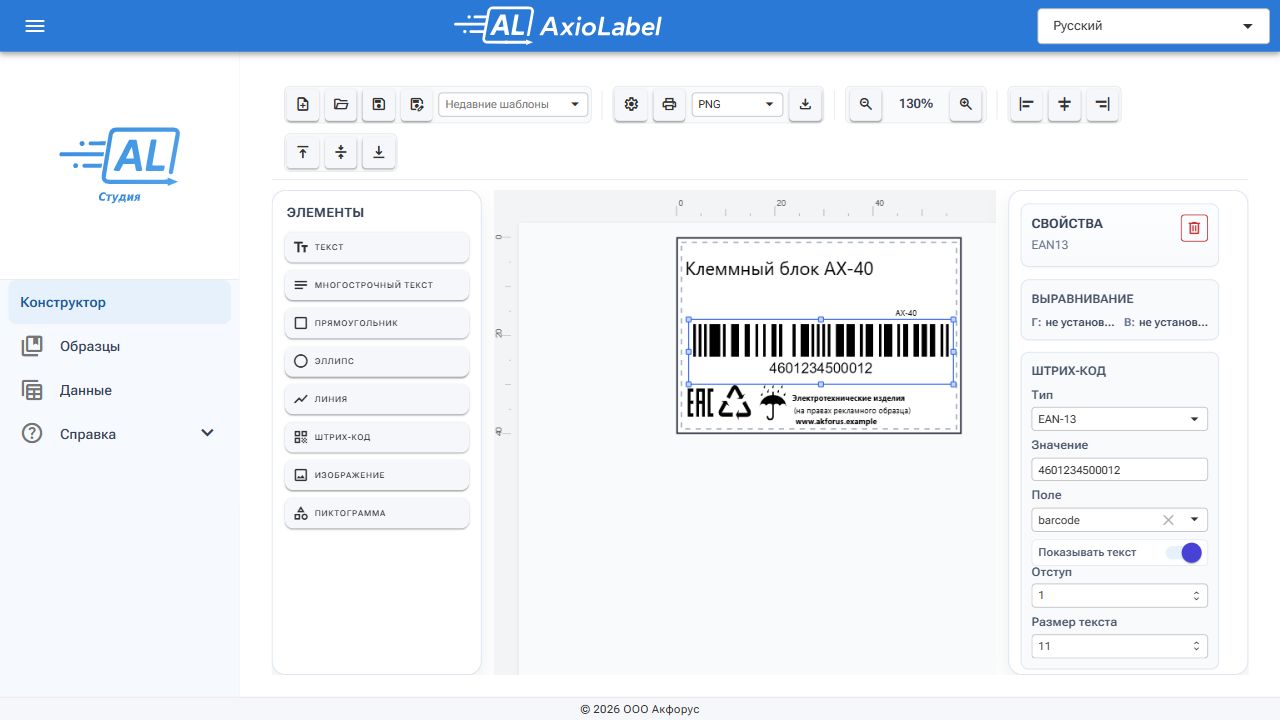Toggle the Показывать текст switch

click(1183, 552)
